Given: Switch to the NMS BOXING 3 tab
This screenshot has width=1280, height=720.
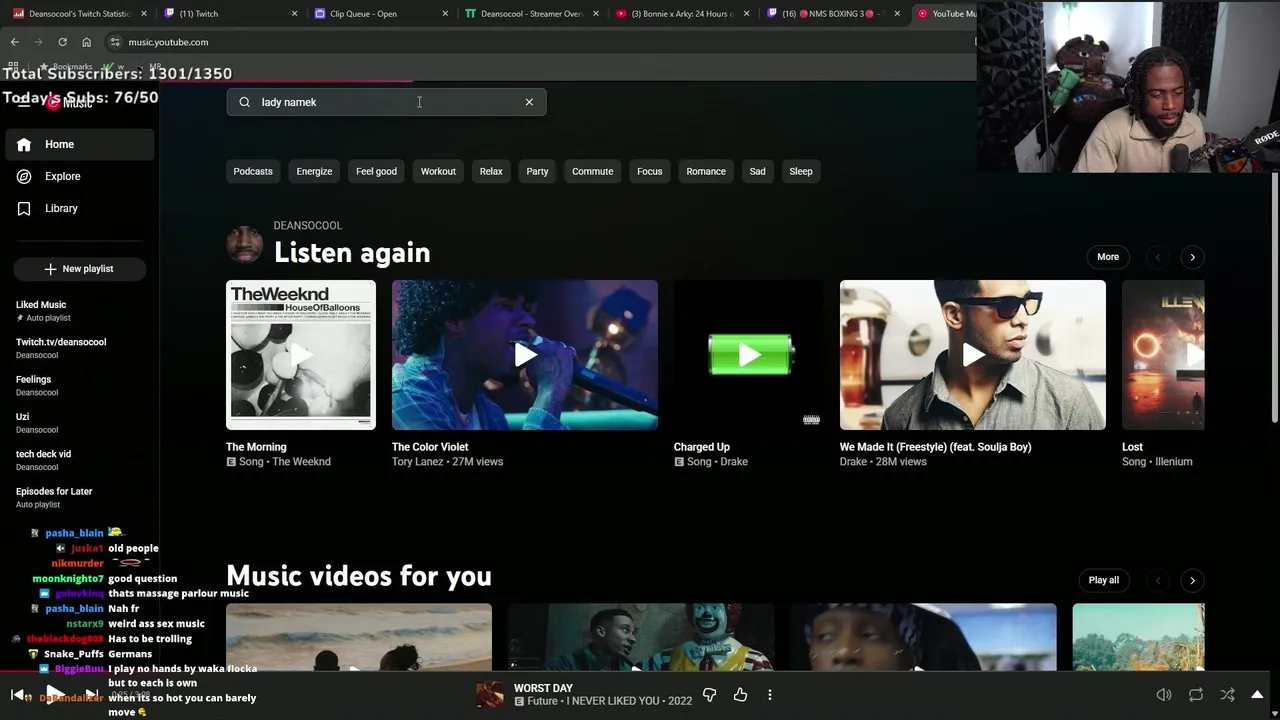Looking at the screenshot, I should coord(832,14).
